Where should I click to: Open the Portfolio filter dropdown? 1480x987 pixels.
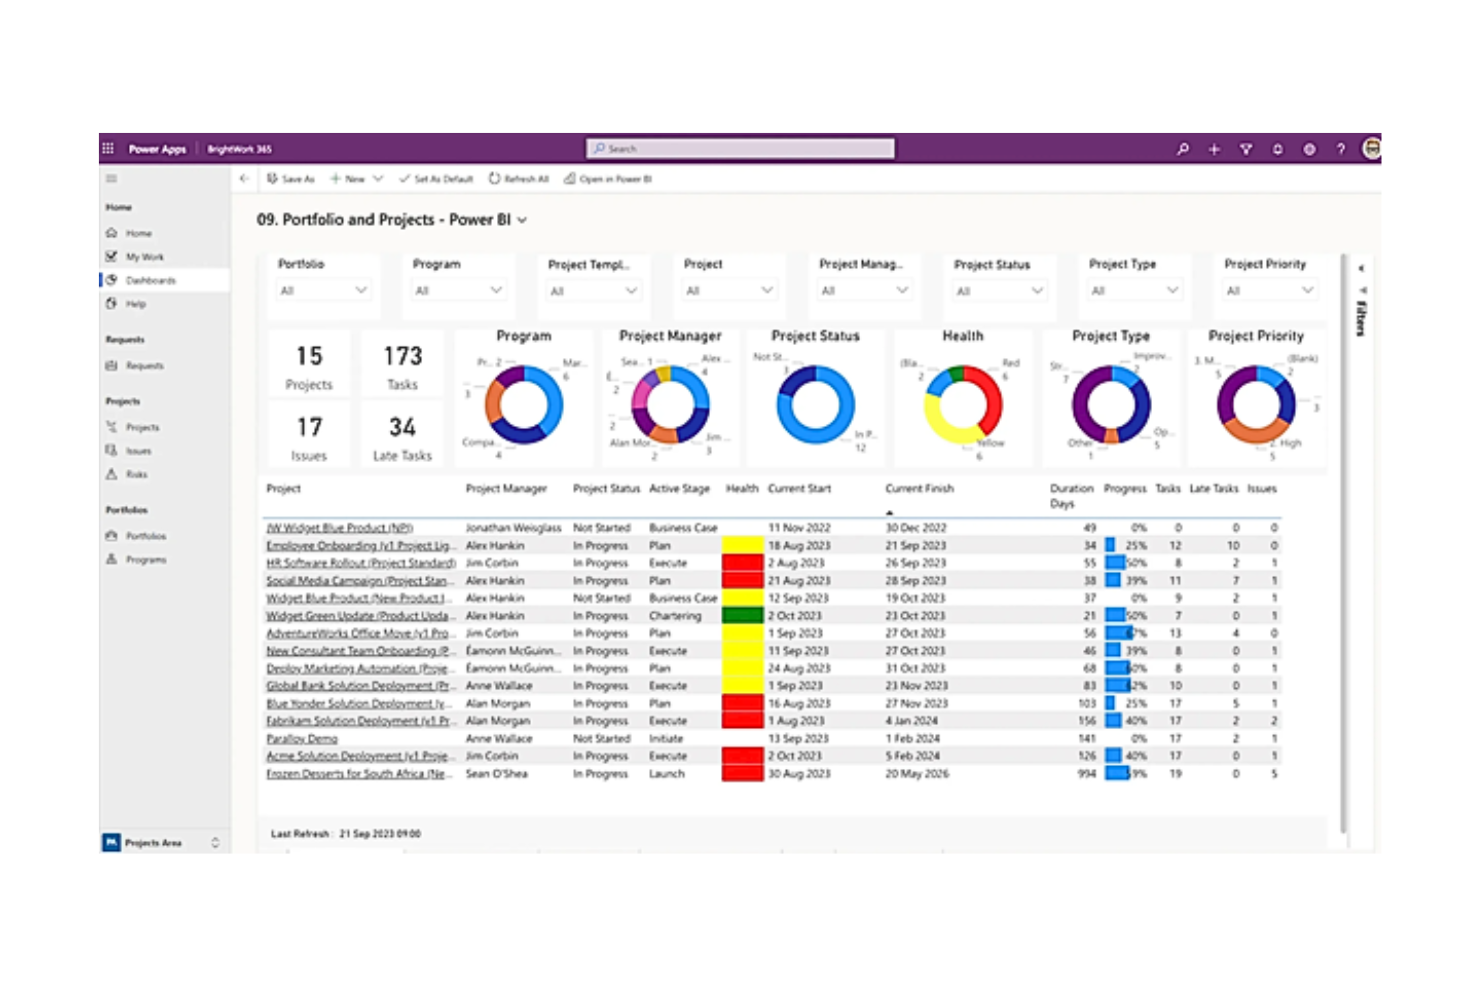323,290
